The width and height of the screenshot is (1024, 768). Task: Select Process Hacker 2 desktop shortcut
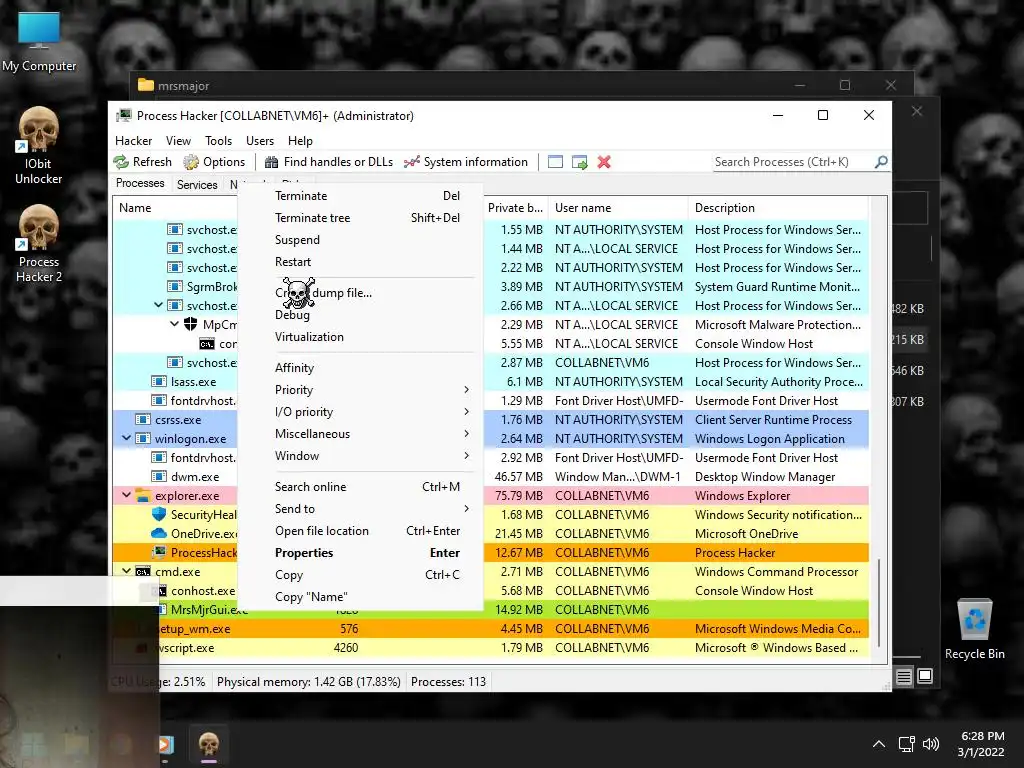pos(39,244)
